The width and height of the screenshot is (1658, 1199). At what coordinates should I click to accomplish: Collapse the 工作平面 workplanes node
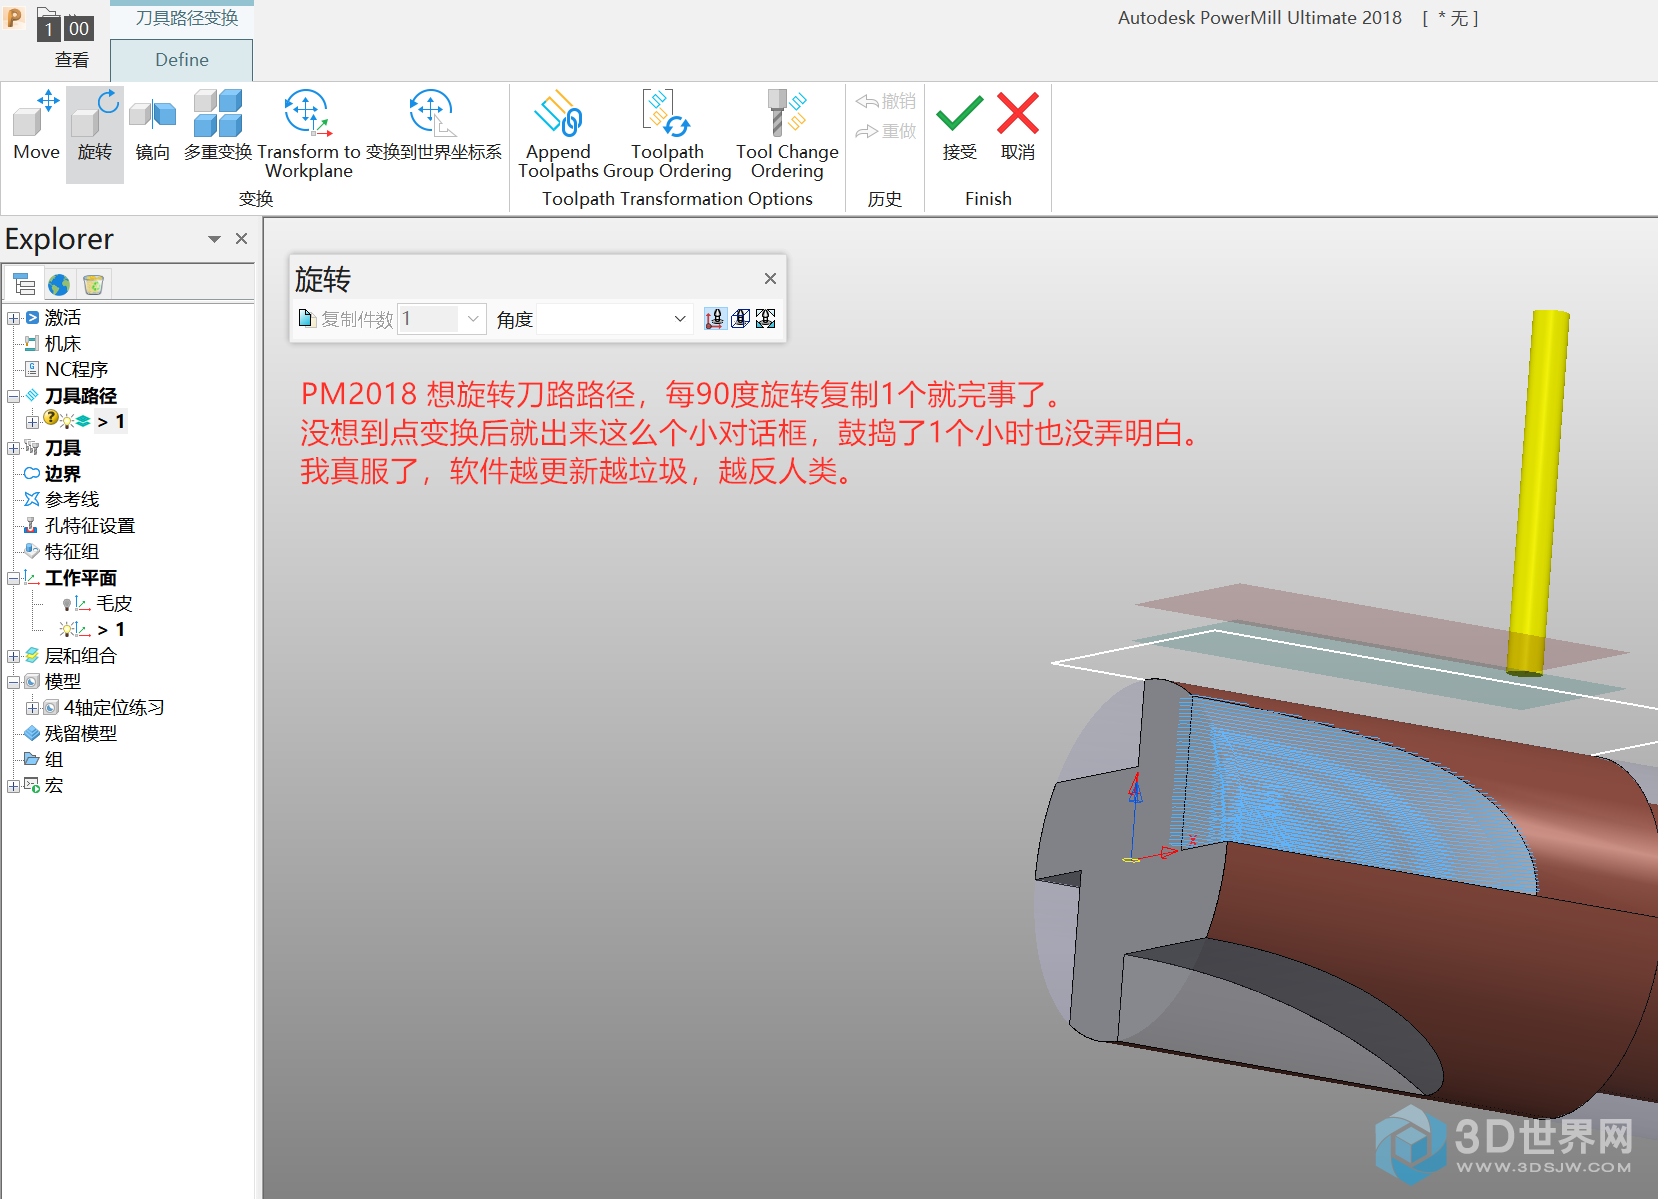point(13,578)
